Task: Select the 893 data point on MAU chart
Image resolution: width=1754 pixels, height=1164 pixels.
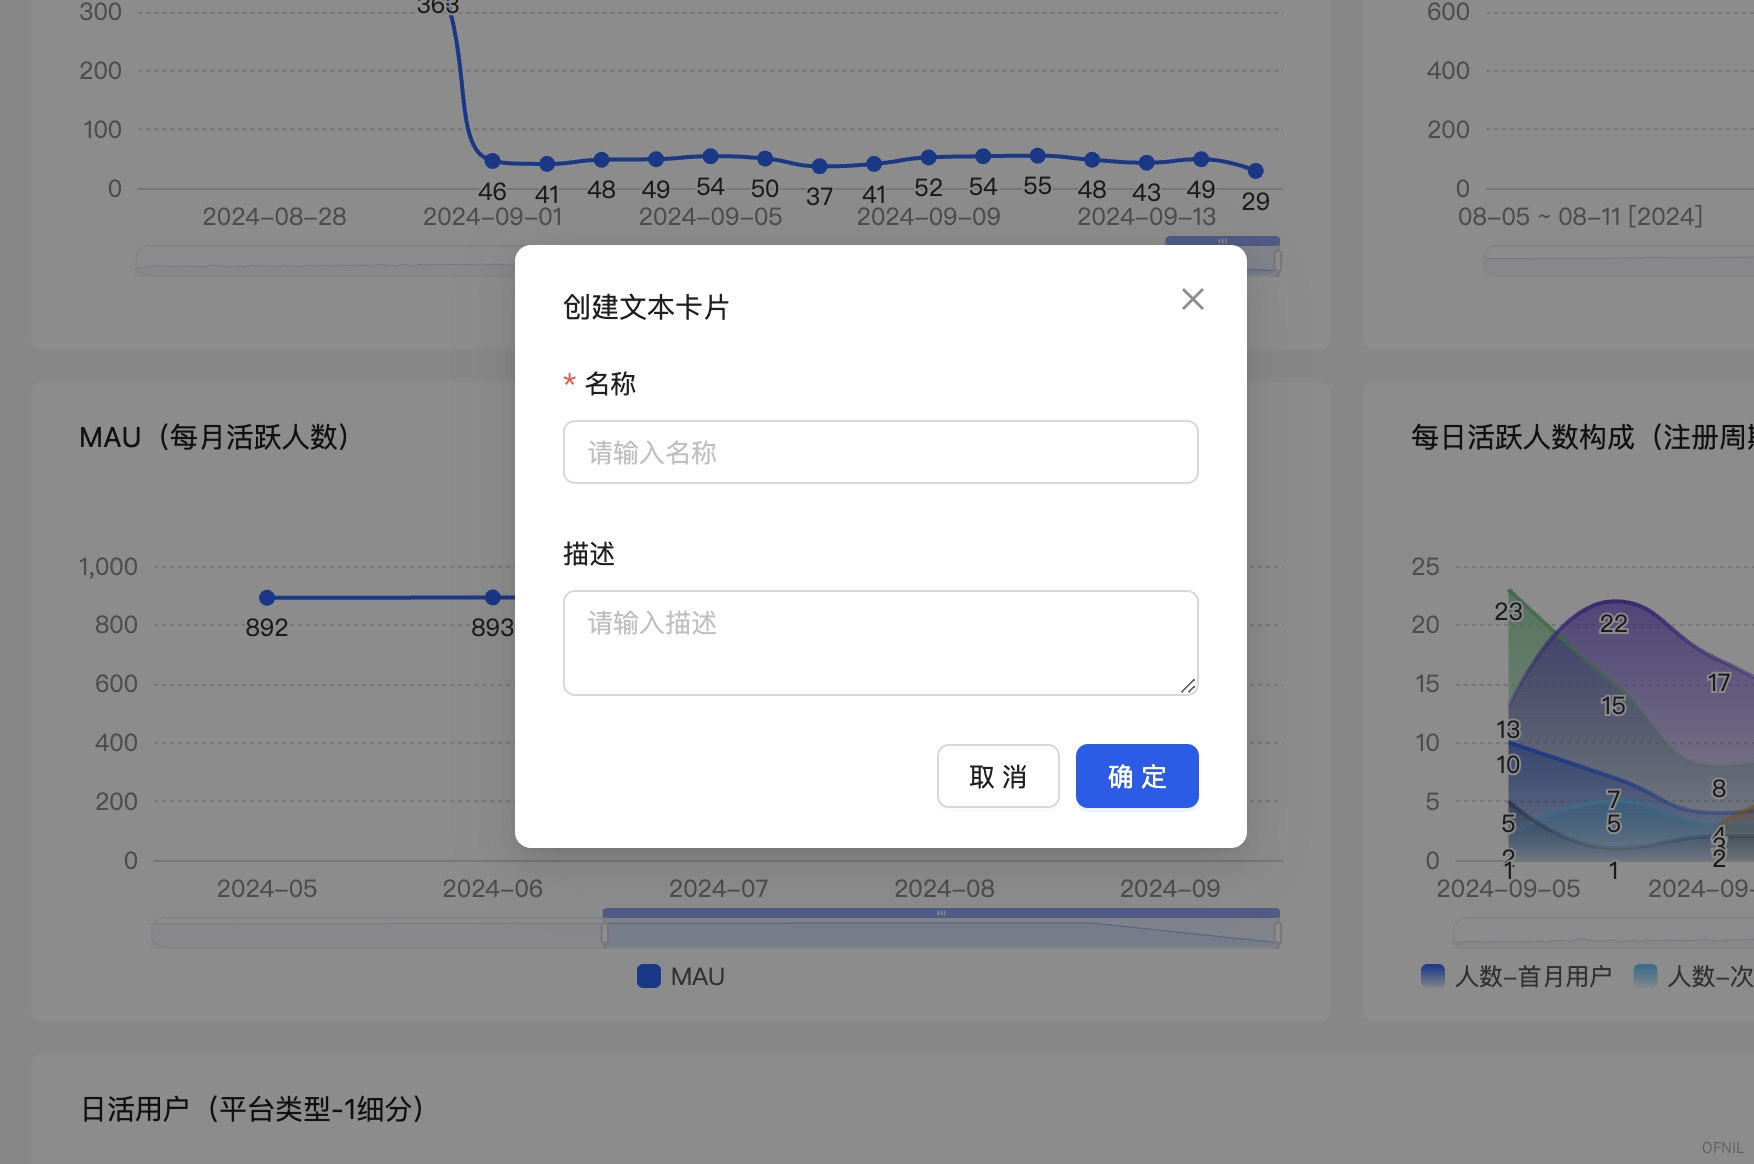Action: pos(492,598)
